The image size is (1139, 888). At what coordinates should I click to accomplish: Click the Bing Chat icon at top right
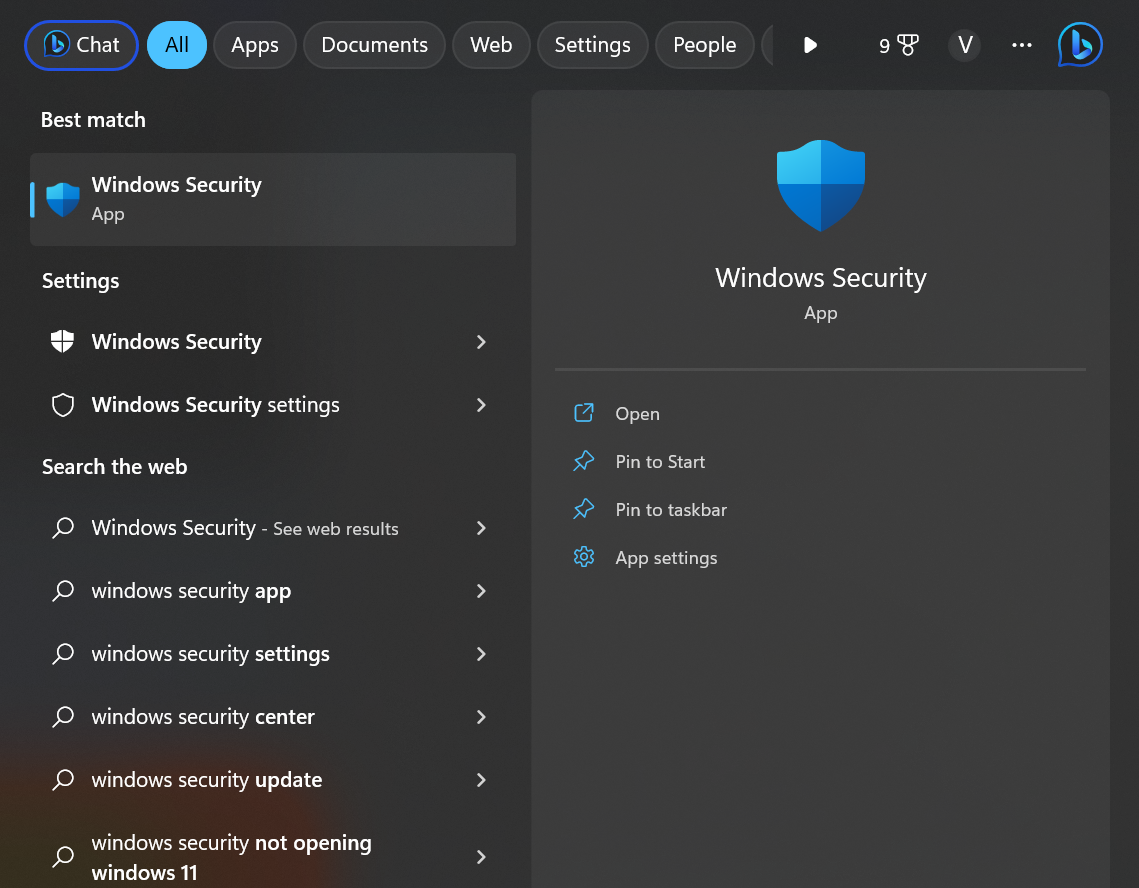[1080, 45]
